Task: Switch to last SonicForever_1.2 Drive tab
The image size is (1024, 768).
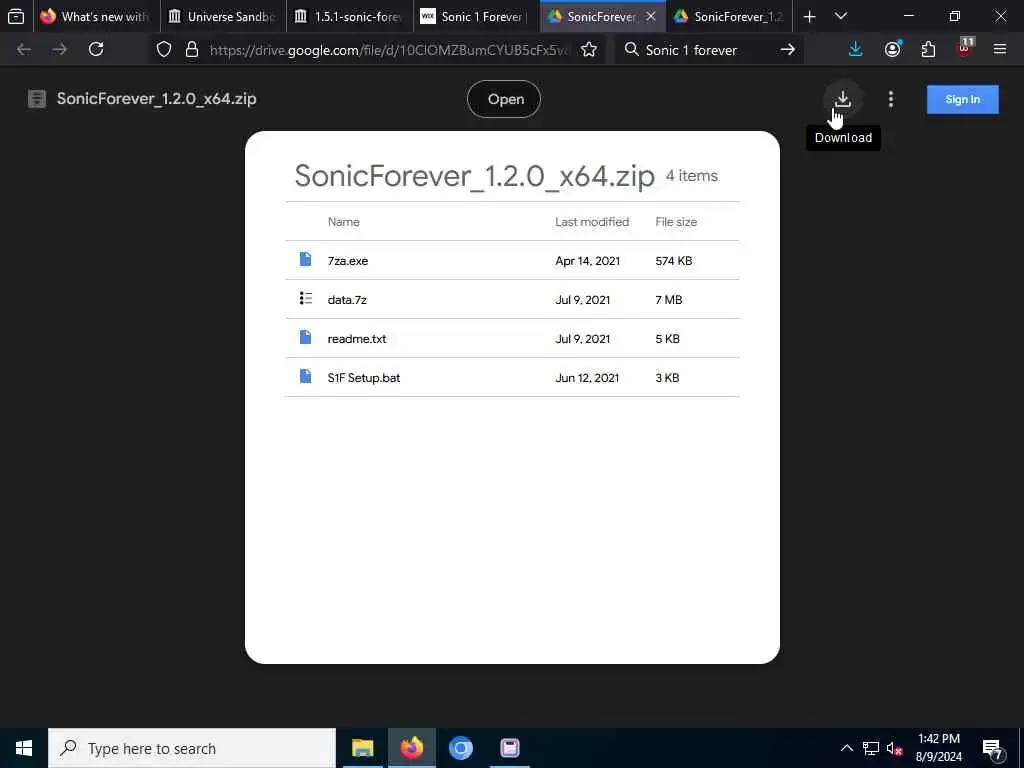Action: tap(729, 16)
